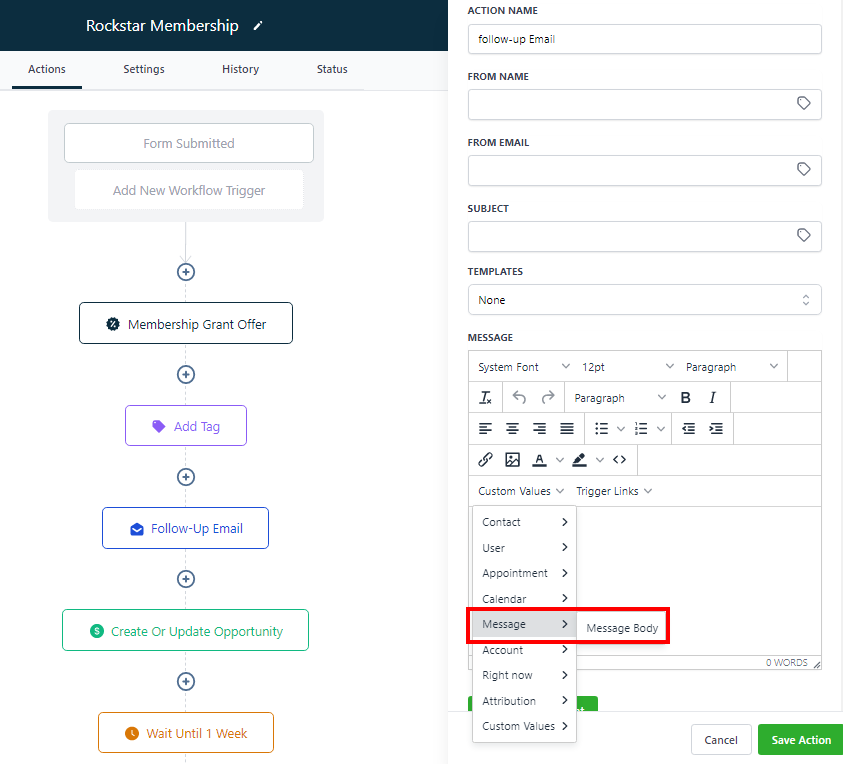Insert a link with the link icon
The height and width of the screenshot is (764, 843).
click(485, 460)
